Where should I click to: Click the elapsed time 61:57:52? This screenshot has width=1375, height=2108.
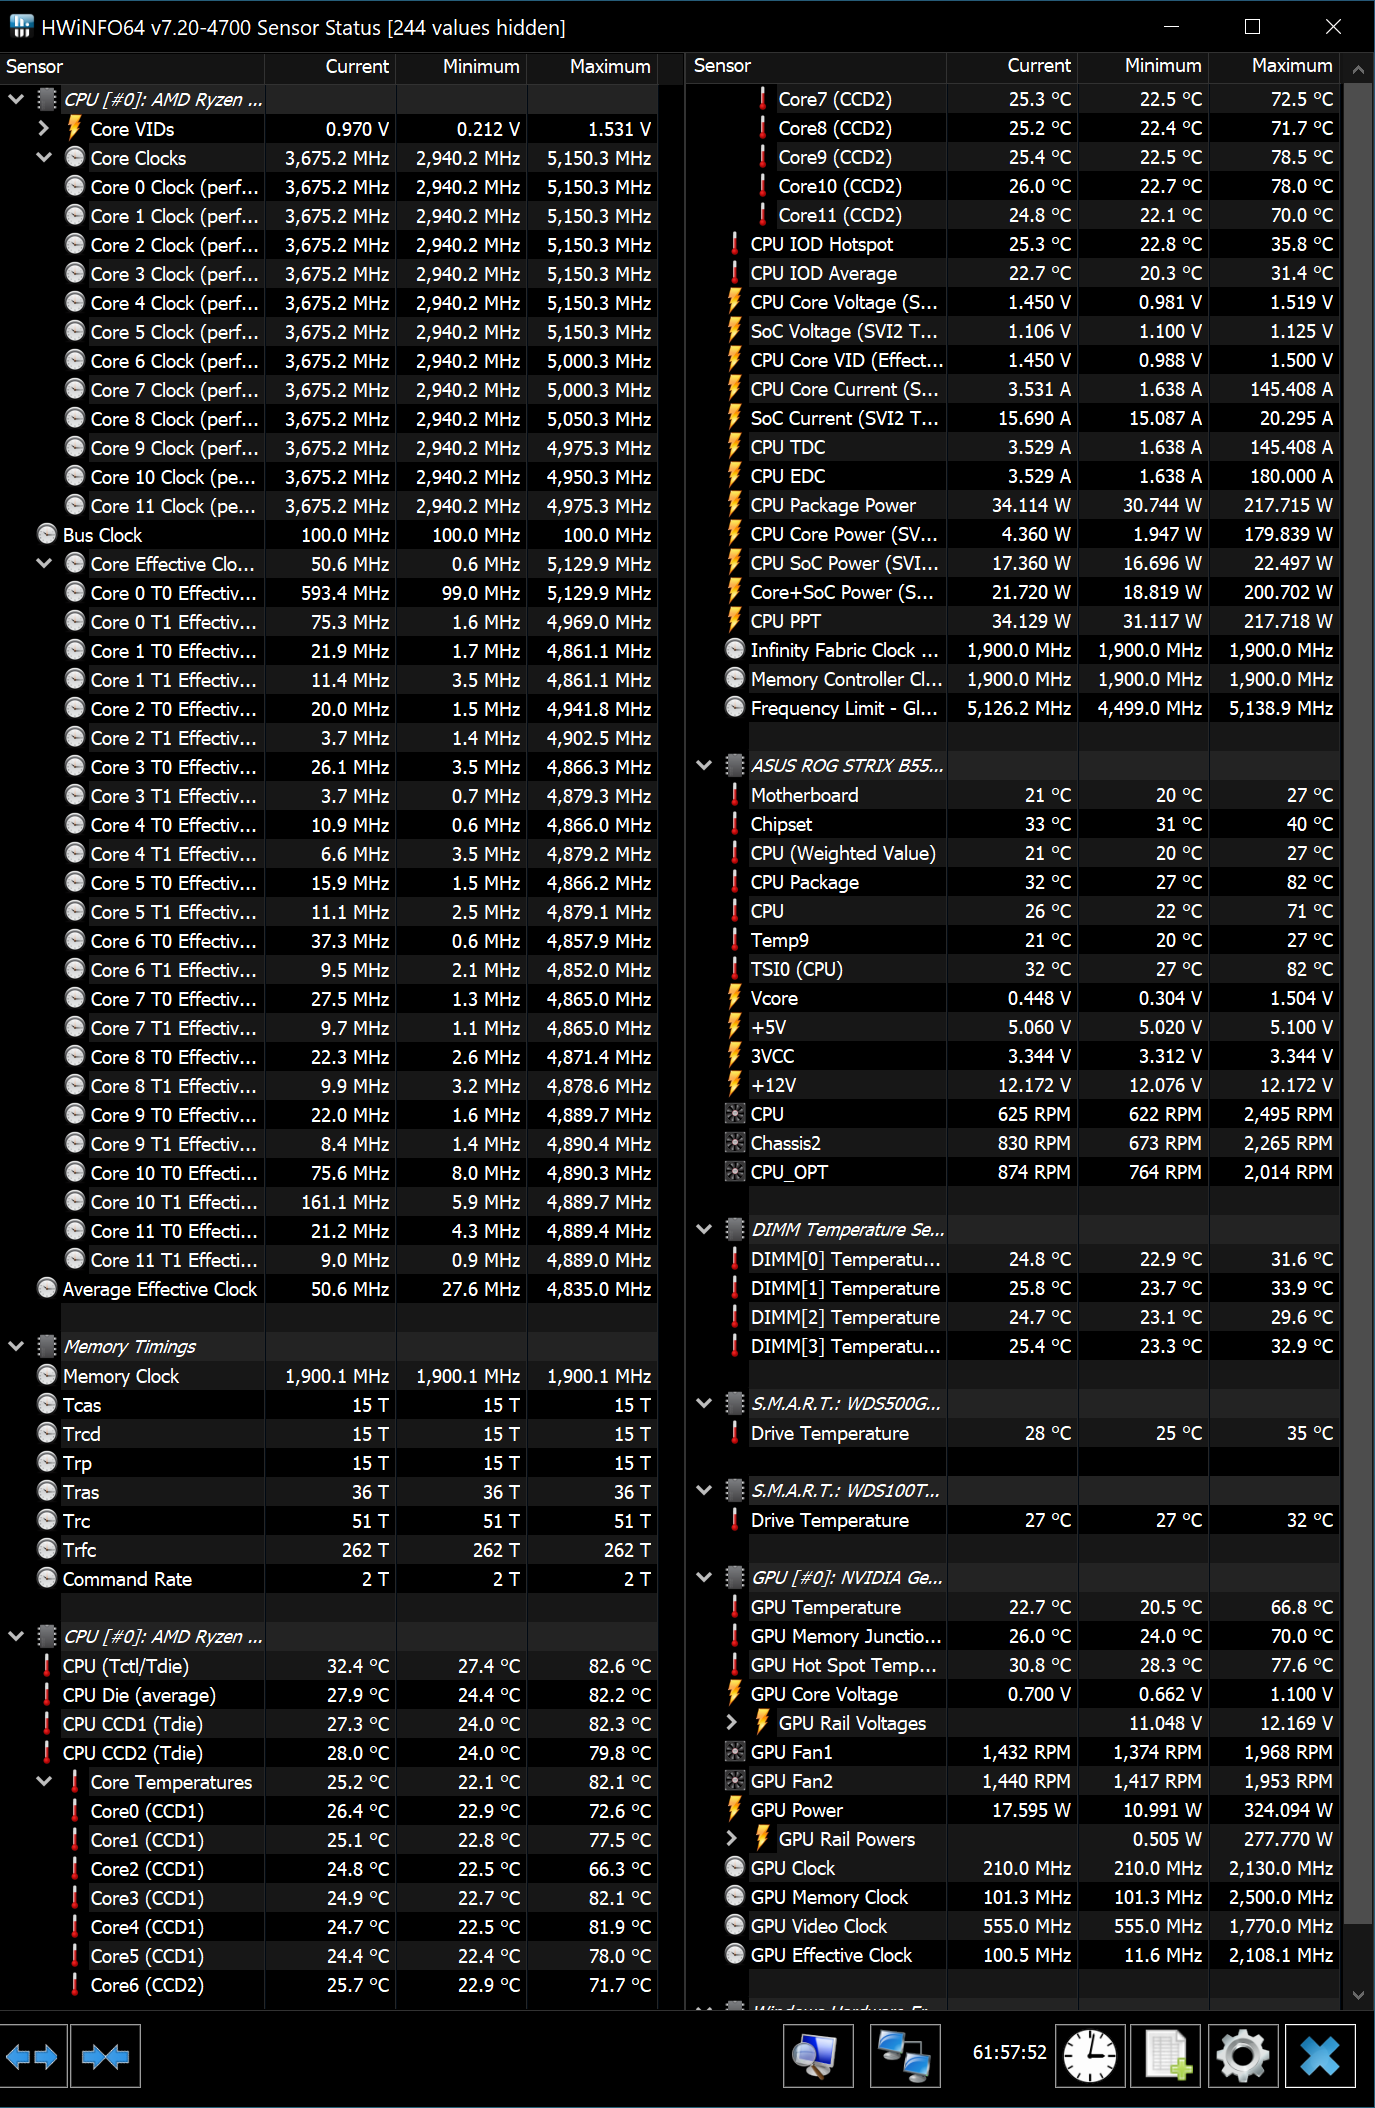coord(1009,2052)
